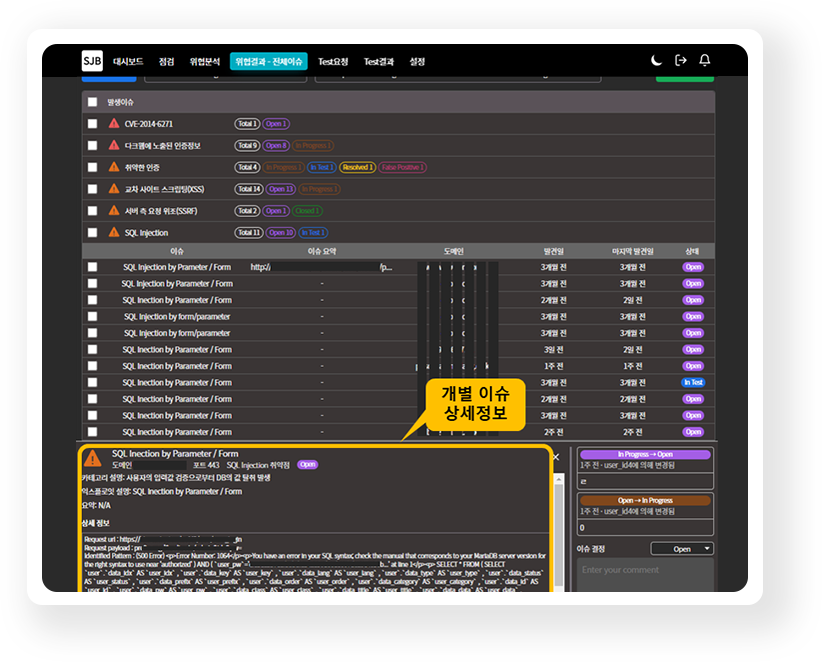Screen dimensions: 822x662
Task: Click the 'Enter your comment' text field
Action: coord(645,571)
